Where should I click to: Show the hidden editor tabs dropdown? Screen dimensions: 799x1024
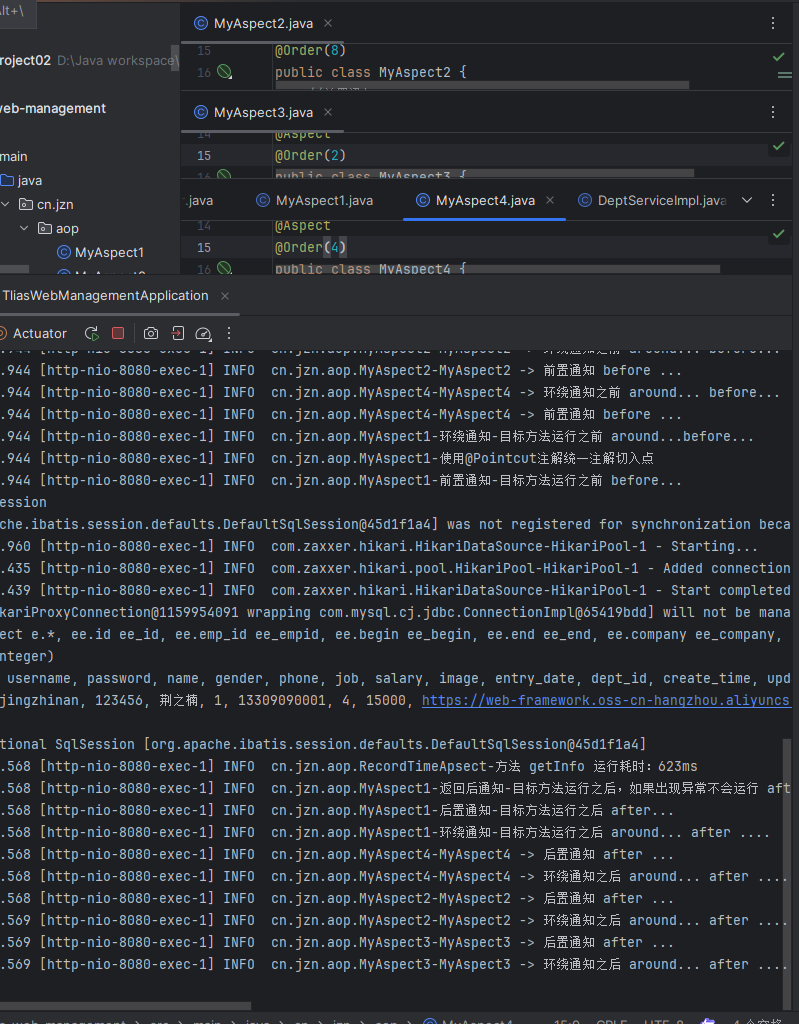(x=747, y=200)
